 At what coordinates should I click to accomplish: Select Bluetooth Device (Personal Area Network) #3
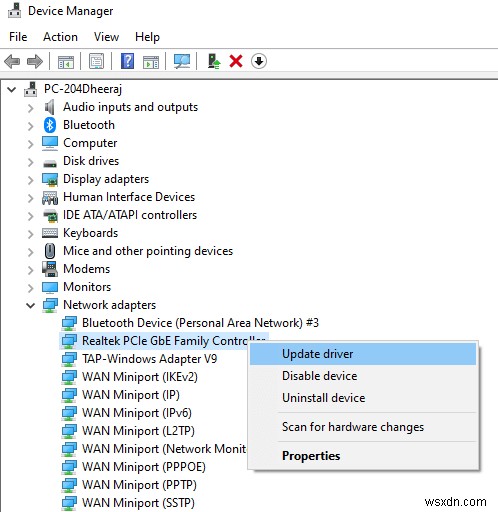[200, 323]
